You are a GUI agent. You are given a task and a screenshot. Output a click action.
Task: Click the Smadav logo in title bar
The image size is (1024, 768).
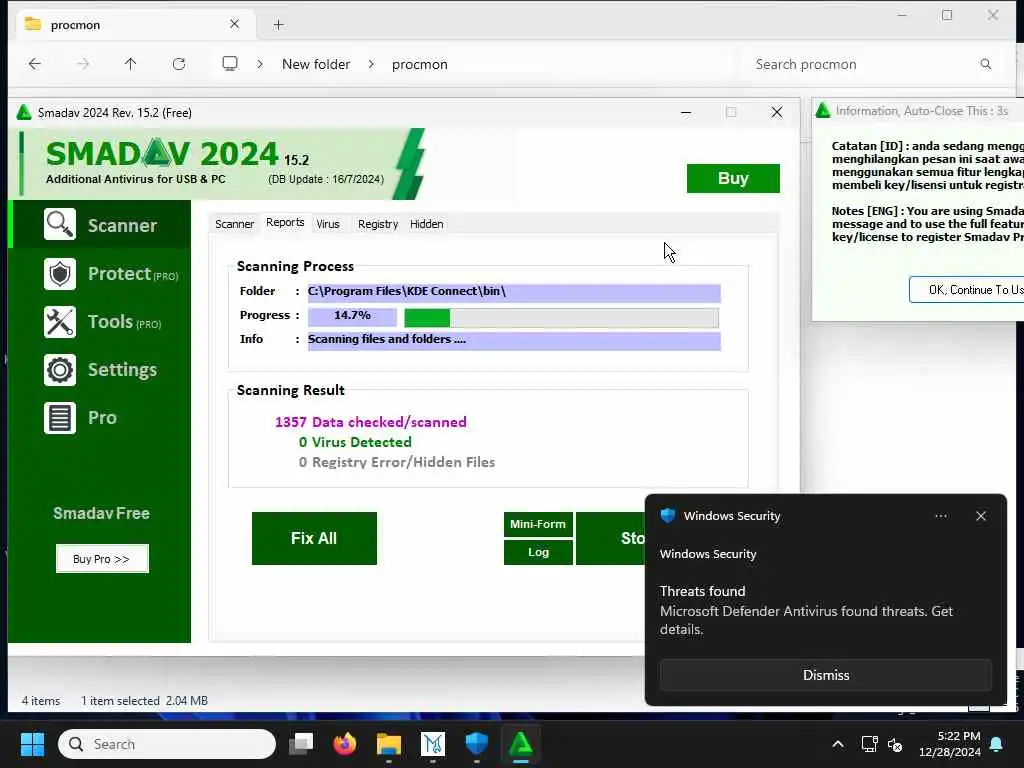[x=24, y=112]
